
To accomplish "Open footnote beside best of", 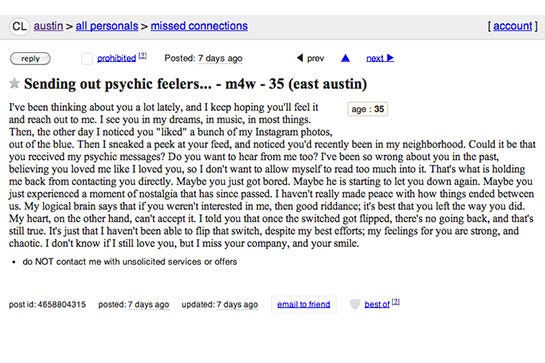I will click(x=396, y=302).
